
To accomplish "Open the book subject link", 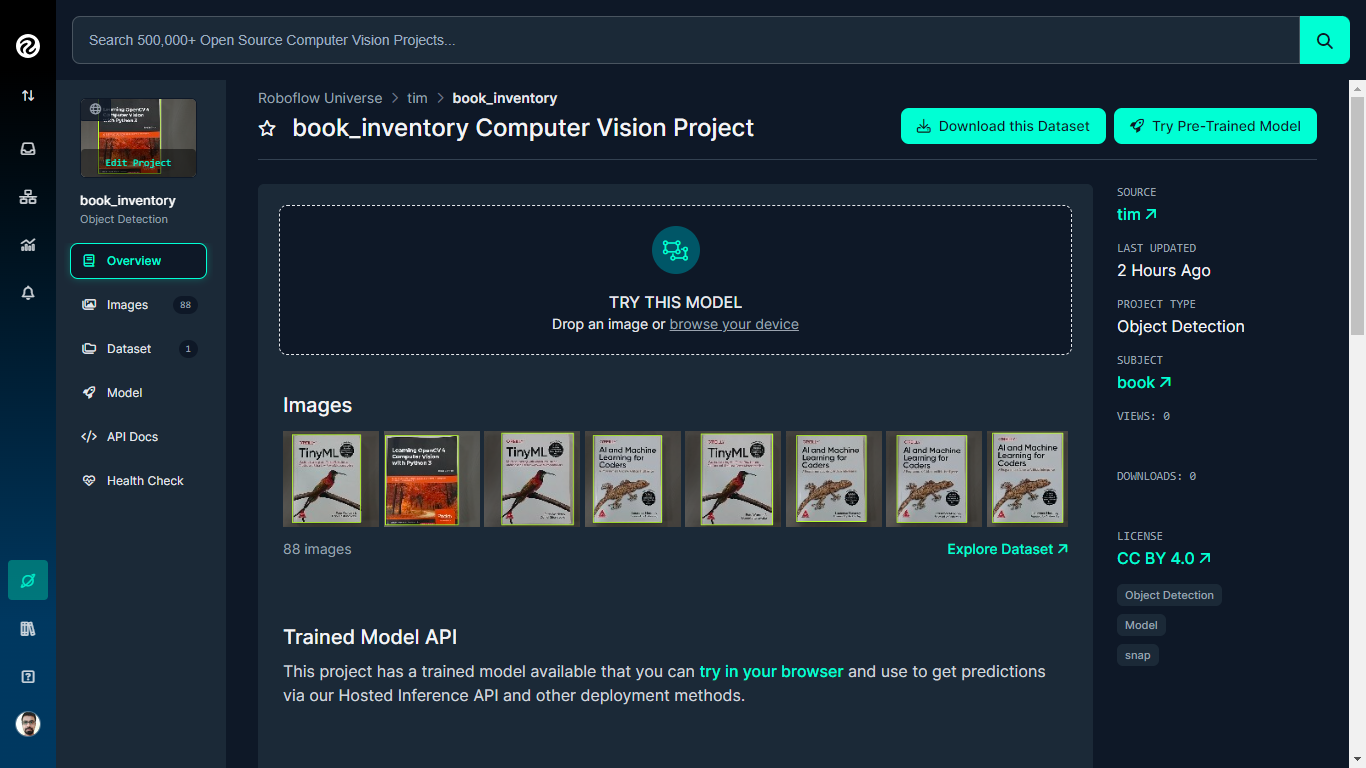I will point(1144,382).
